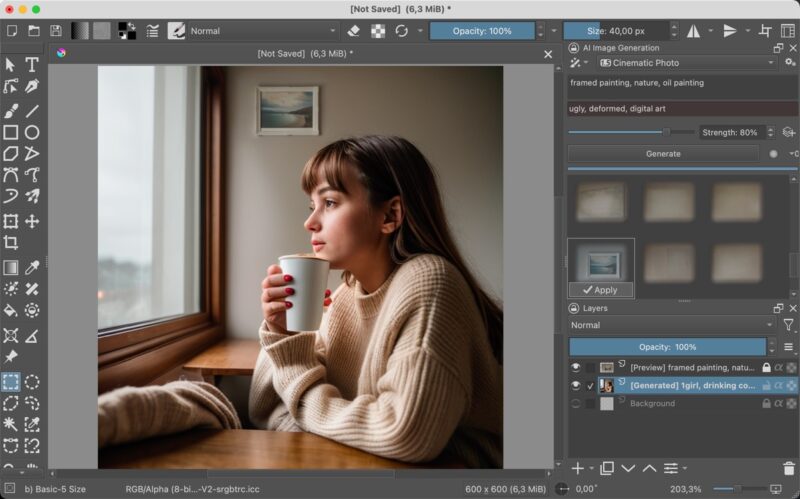
Task: Select the Crop tool
Action: pyautogui.click(x=11, y=242)
